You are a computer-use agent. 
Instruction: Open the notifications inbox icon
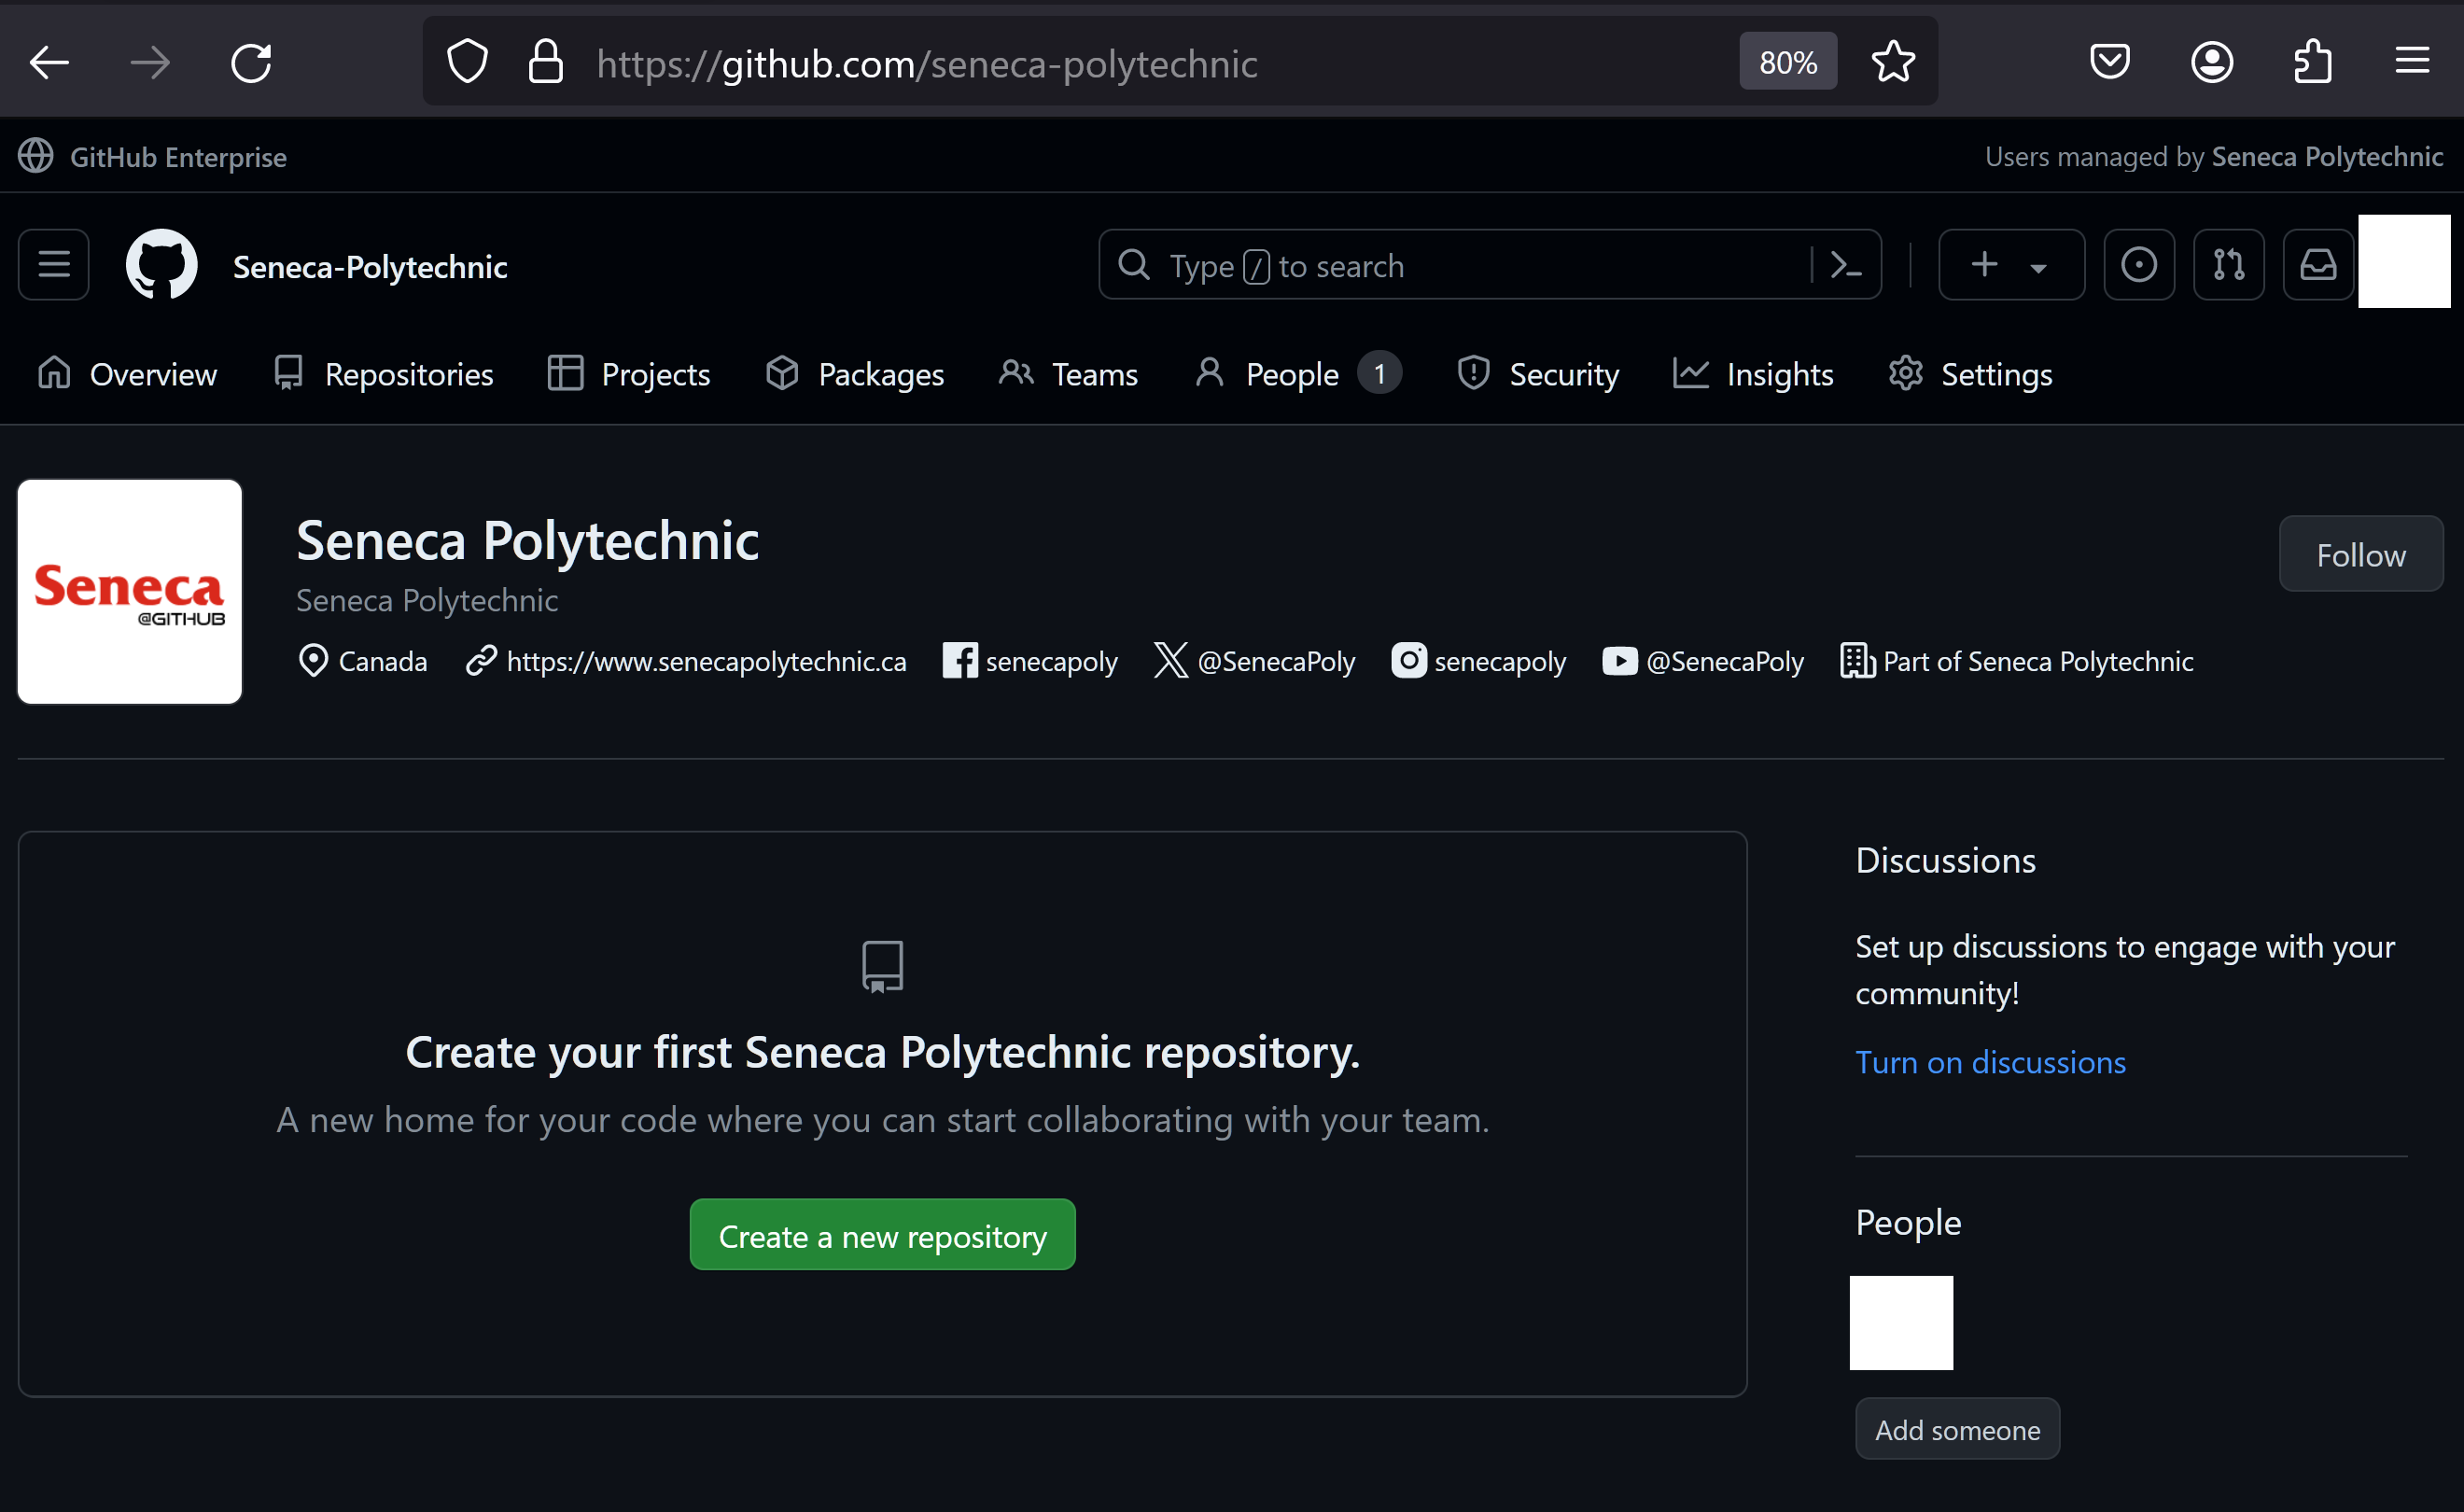2318,265
